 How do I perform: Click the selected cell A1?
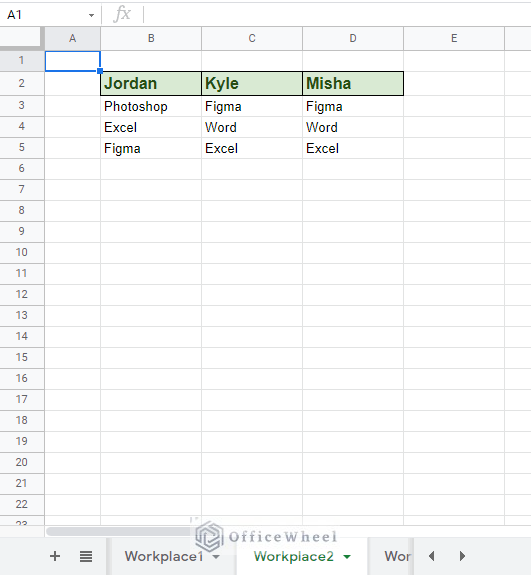pyautogui.click(x=73, y=61)
